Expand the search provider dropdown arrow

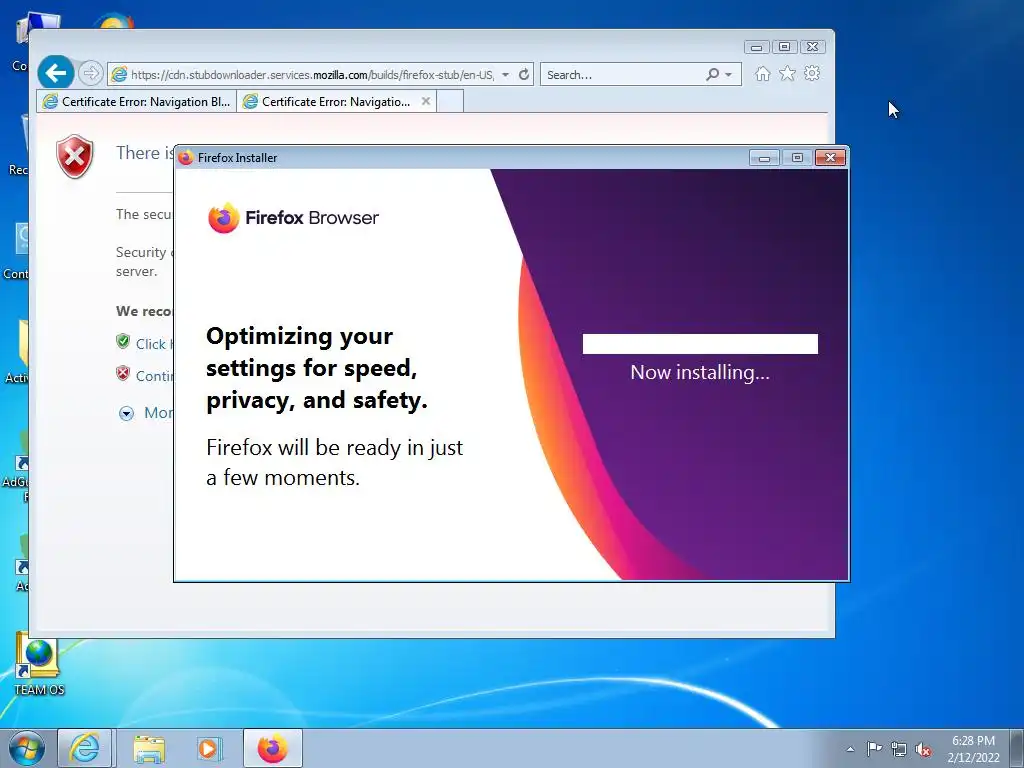[729, 75]
